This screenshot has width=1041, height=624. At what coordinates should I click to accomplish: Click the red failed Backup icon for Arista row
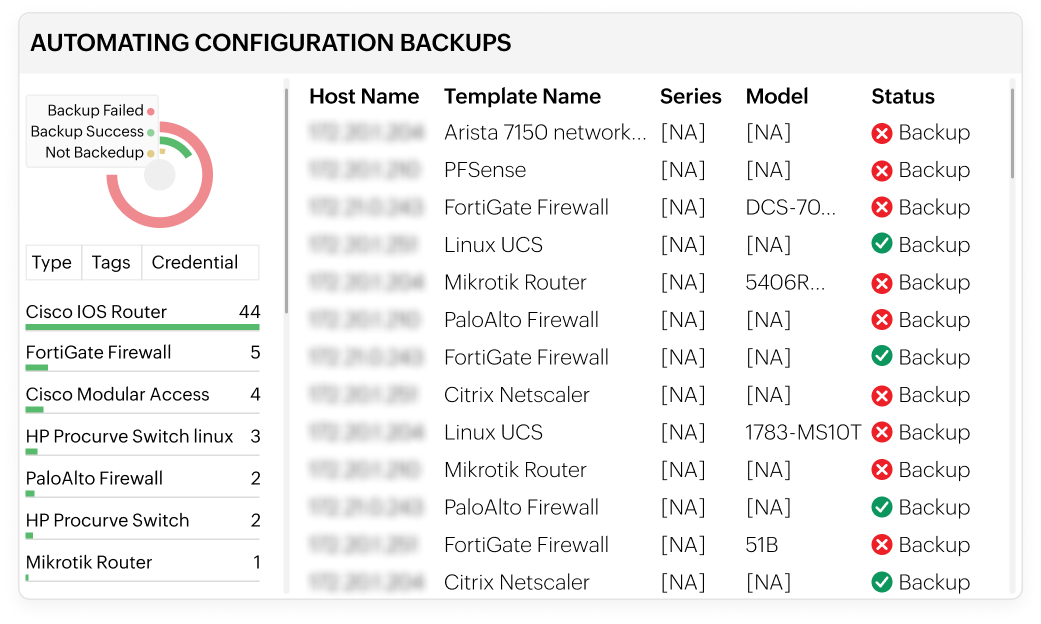coord(881,132)
